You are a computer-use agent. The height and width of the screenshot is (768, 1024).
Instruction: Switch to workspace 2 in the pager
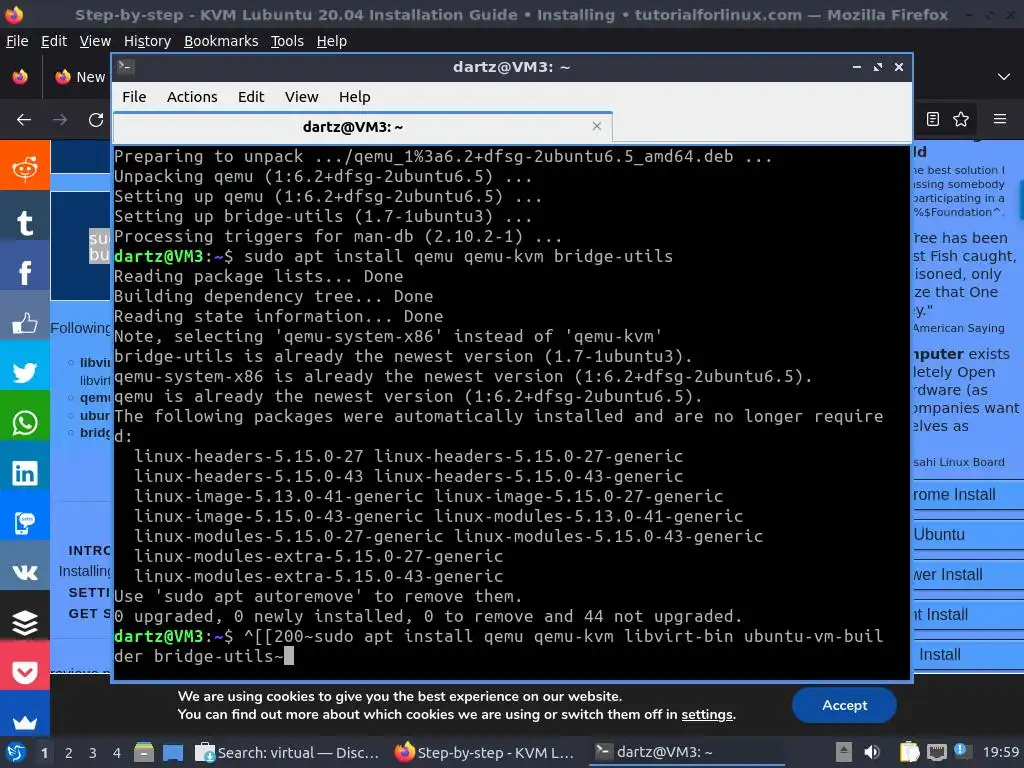click(x=69, y=753)
